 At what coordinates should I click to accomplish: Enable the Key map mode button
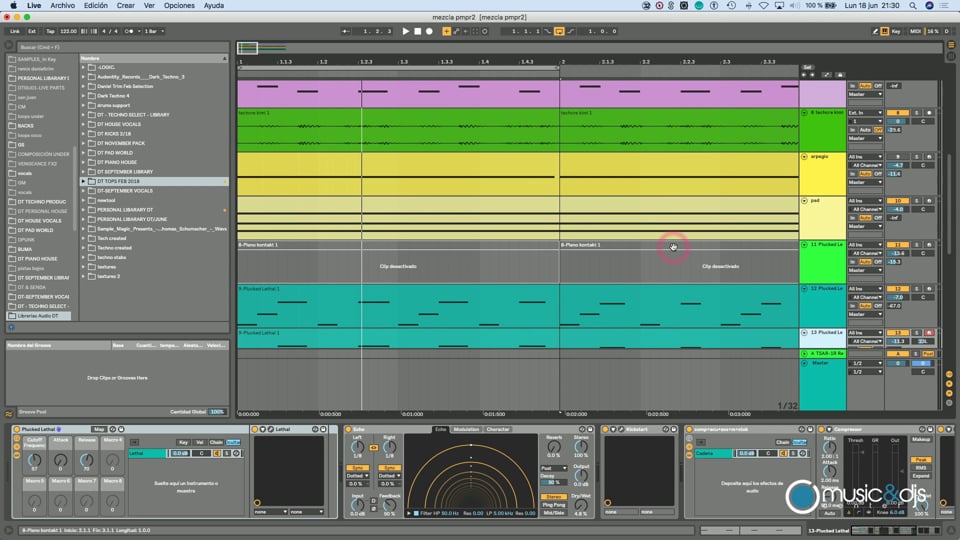pos(896,31)
